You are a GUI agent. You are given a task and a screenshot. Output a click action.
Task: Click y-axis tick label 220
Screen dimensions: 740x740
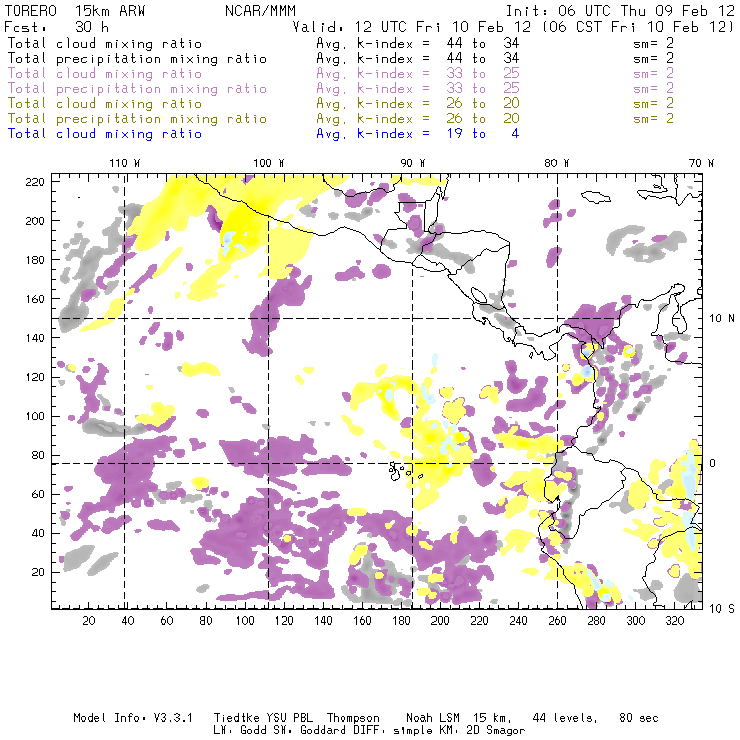[x=35, y=181]
